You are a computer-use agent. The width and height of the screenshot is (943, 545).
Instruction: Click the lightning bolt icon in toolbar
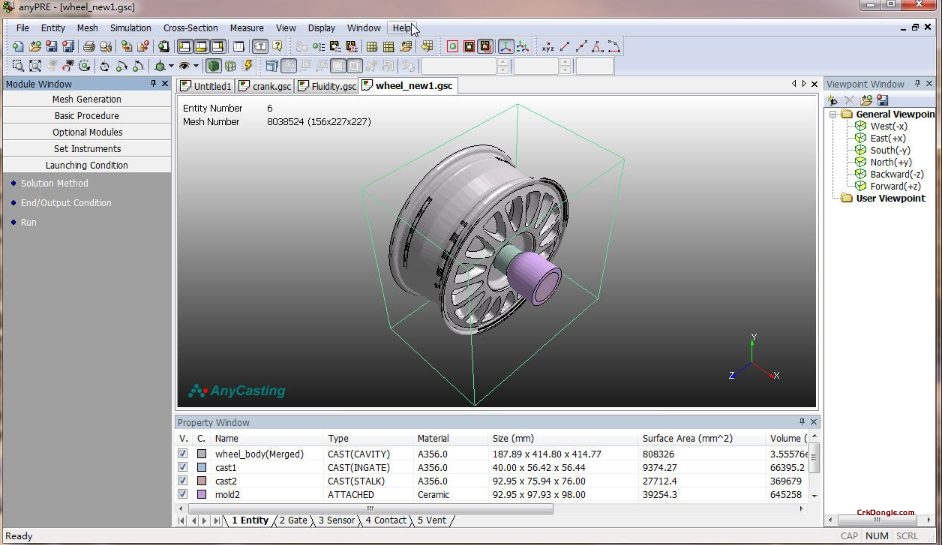(247, 66)
